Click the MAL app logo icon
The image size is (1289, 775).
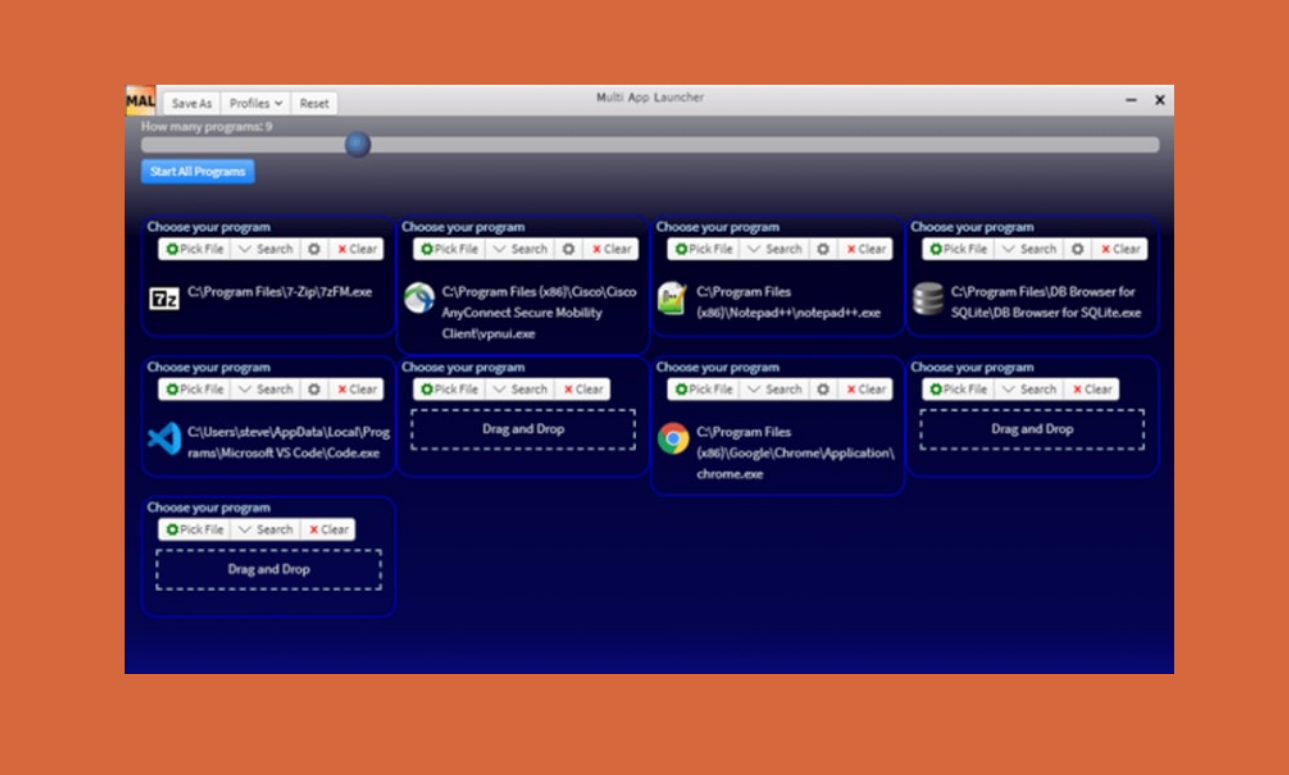pos(140,101)
